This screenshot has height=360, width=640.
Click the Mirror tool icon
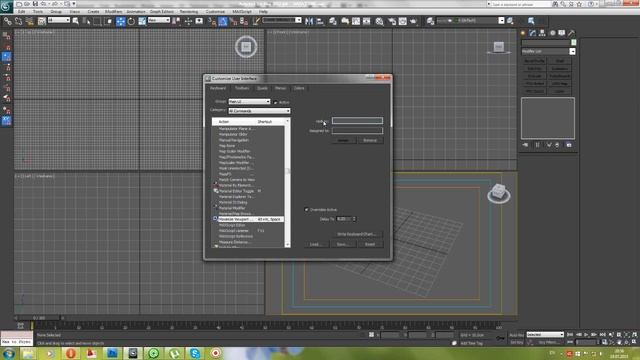[309, 21]
